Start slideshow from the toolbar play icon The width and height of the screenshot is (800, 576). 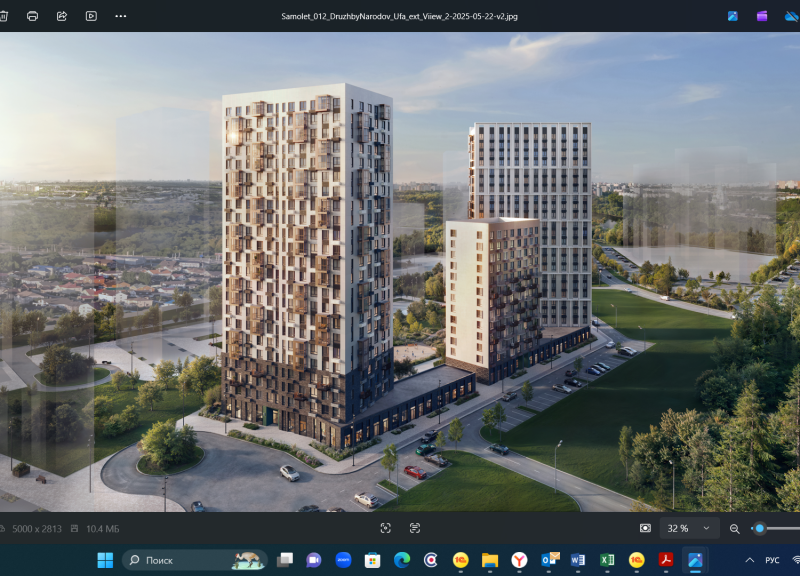coord(91,16)
